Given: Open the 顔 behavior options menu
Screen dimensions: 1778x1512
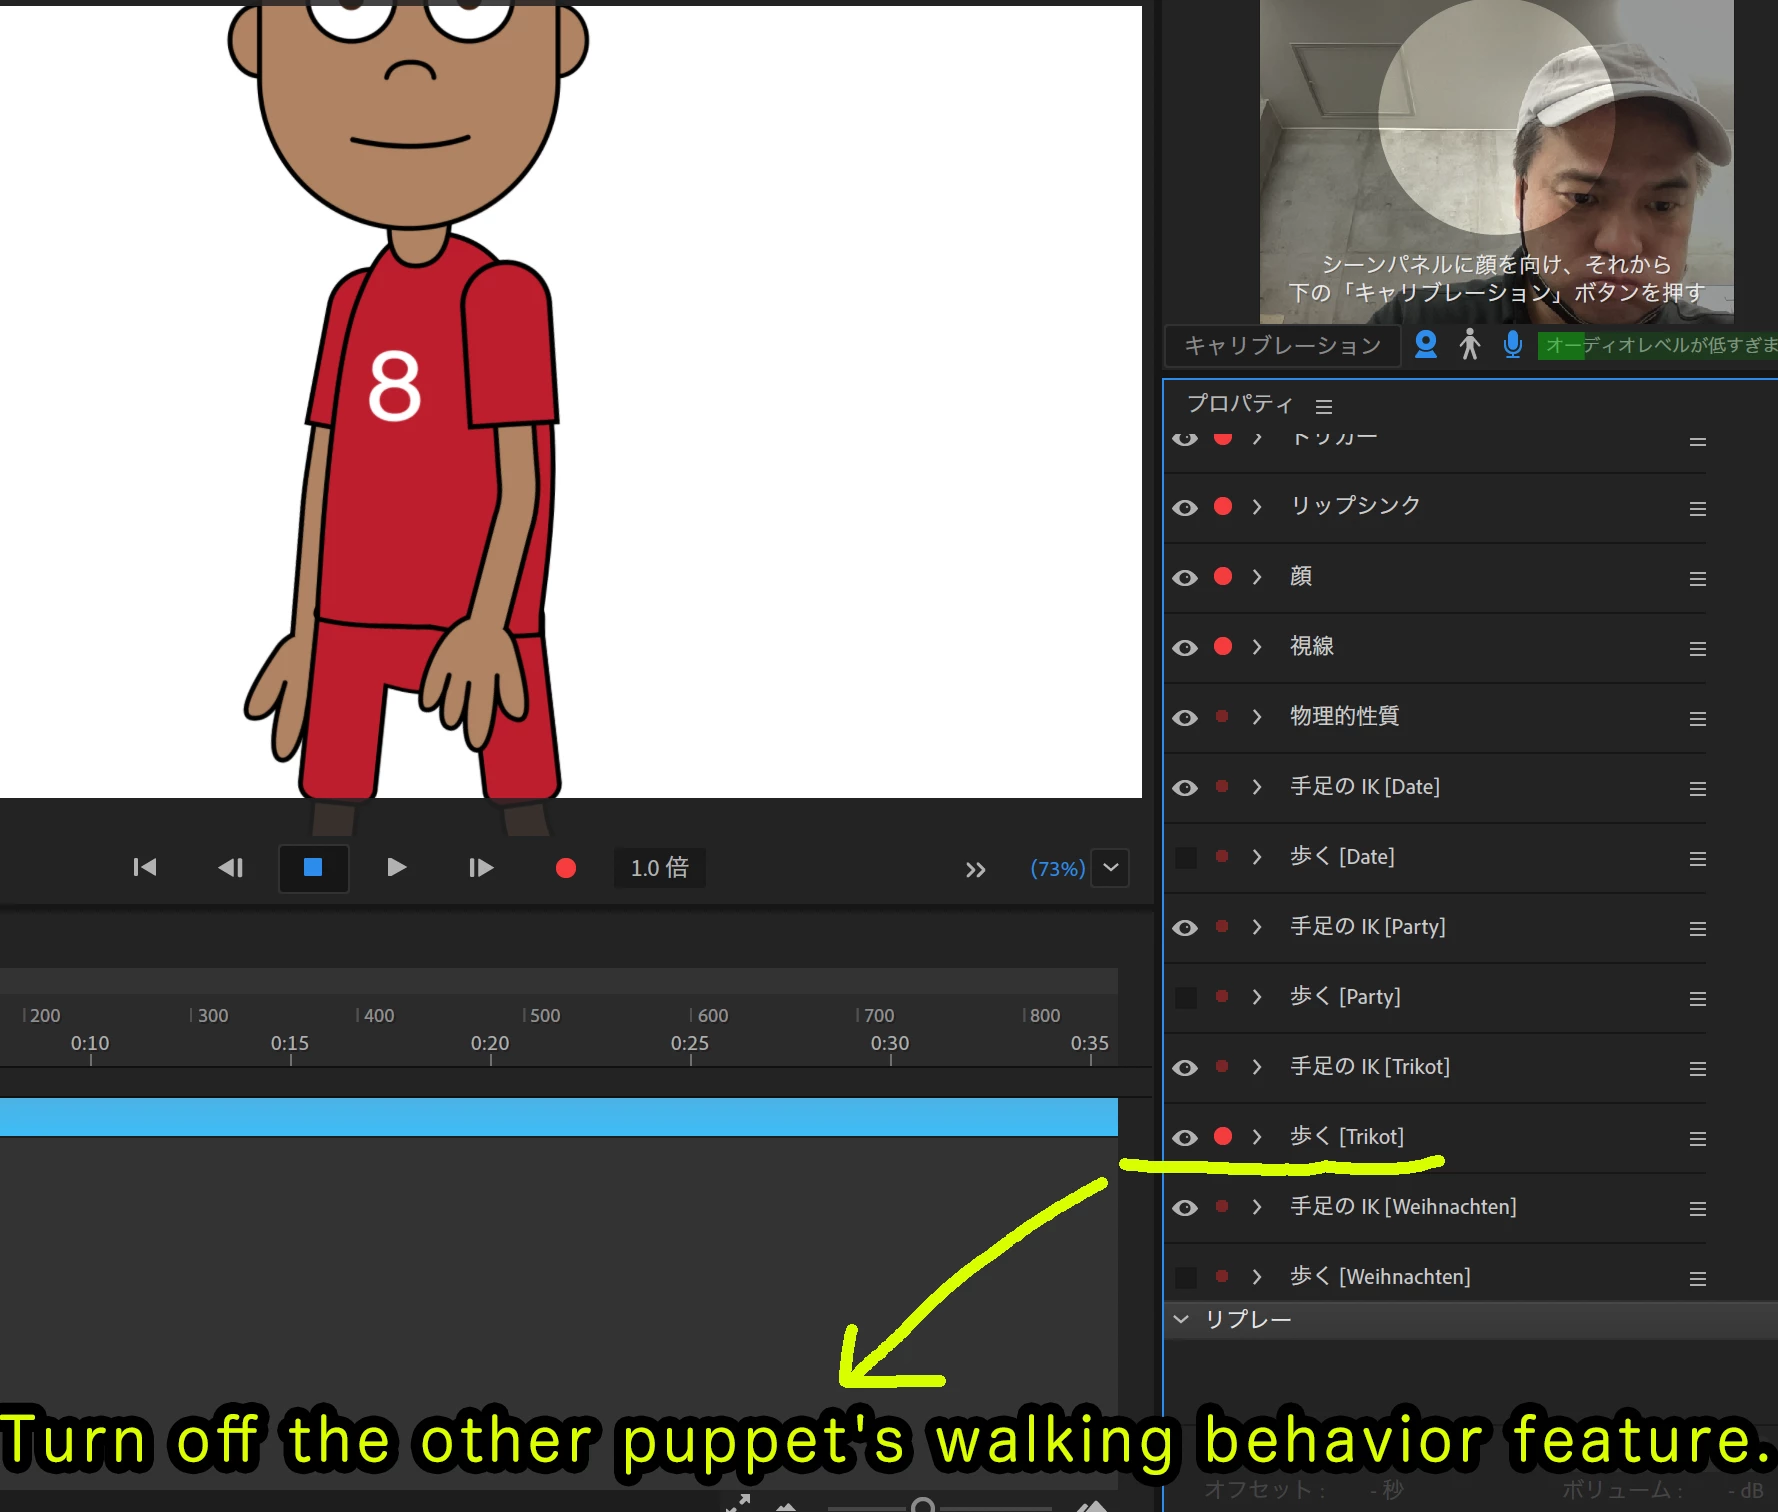Looking at the screenshot, I should coord(1697,579).
